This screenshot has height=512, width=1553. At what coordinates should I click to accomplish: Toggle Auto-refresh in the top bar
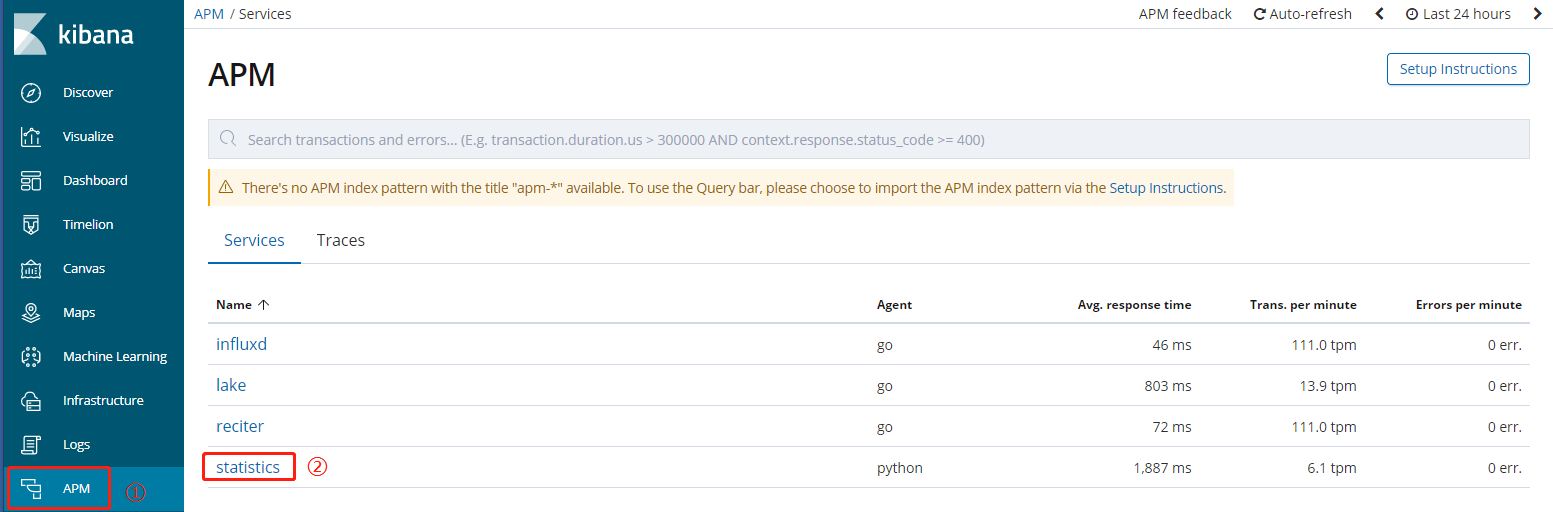[1302, 14]
